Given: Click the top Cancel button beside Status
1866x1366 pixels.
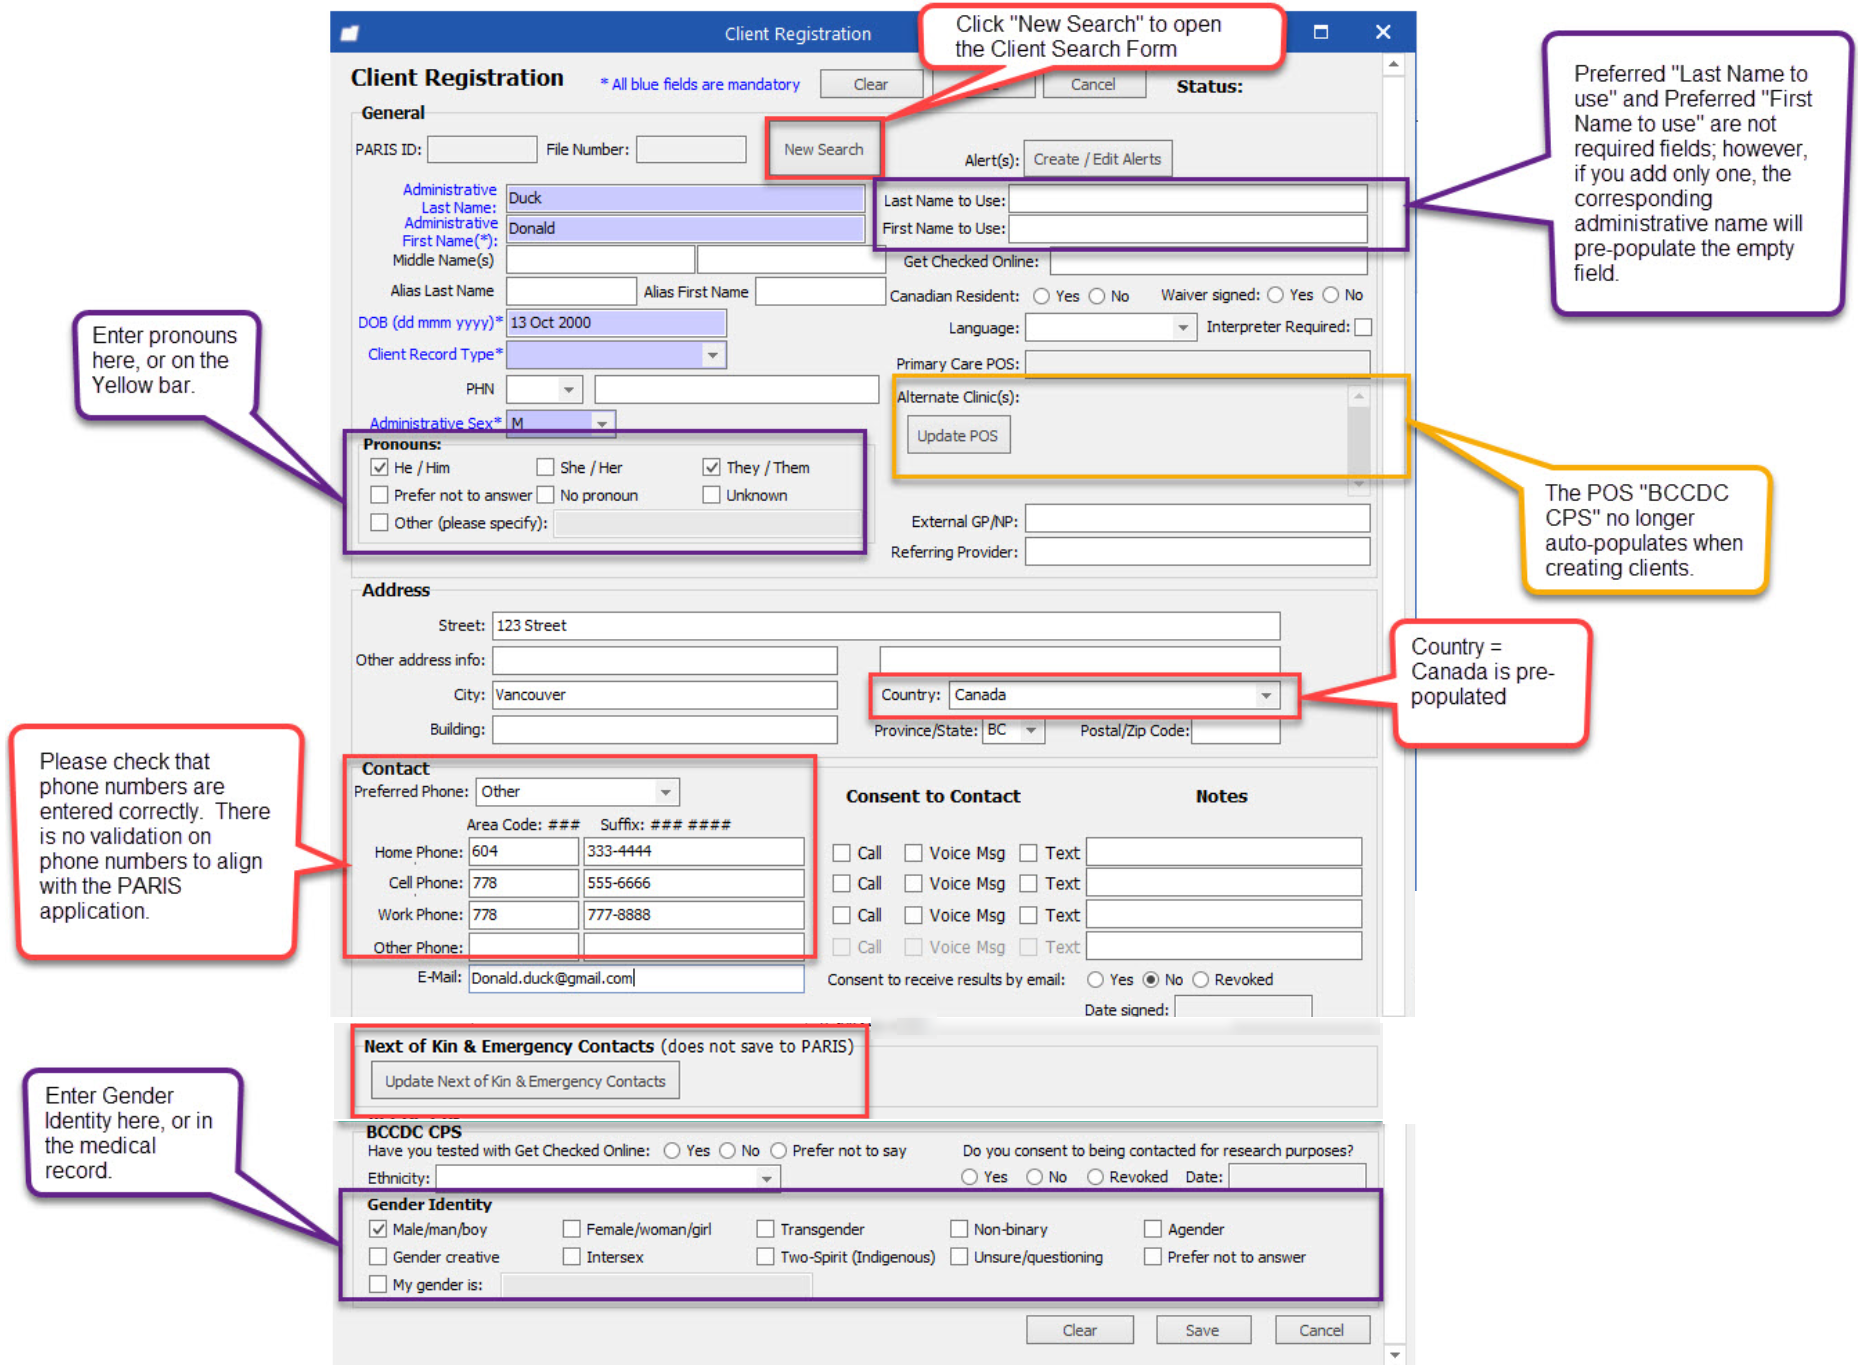Looking at the screenshot, I should 1092,84.
